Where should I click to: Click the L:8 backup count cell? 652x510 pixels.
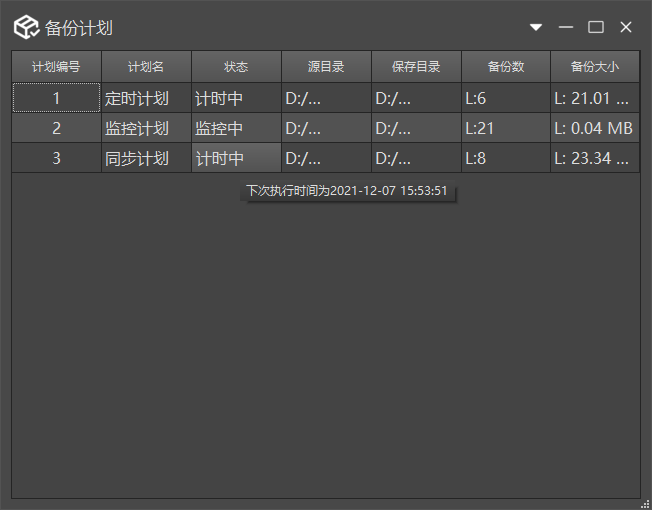pos(506,158)
